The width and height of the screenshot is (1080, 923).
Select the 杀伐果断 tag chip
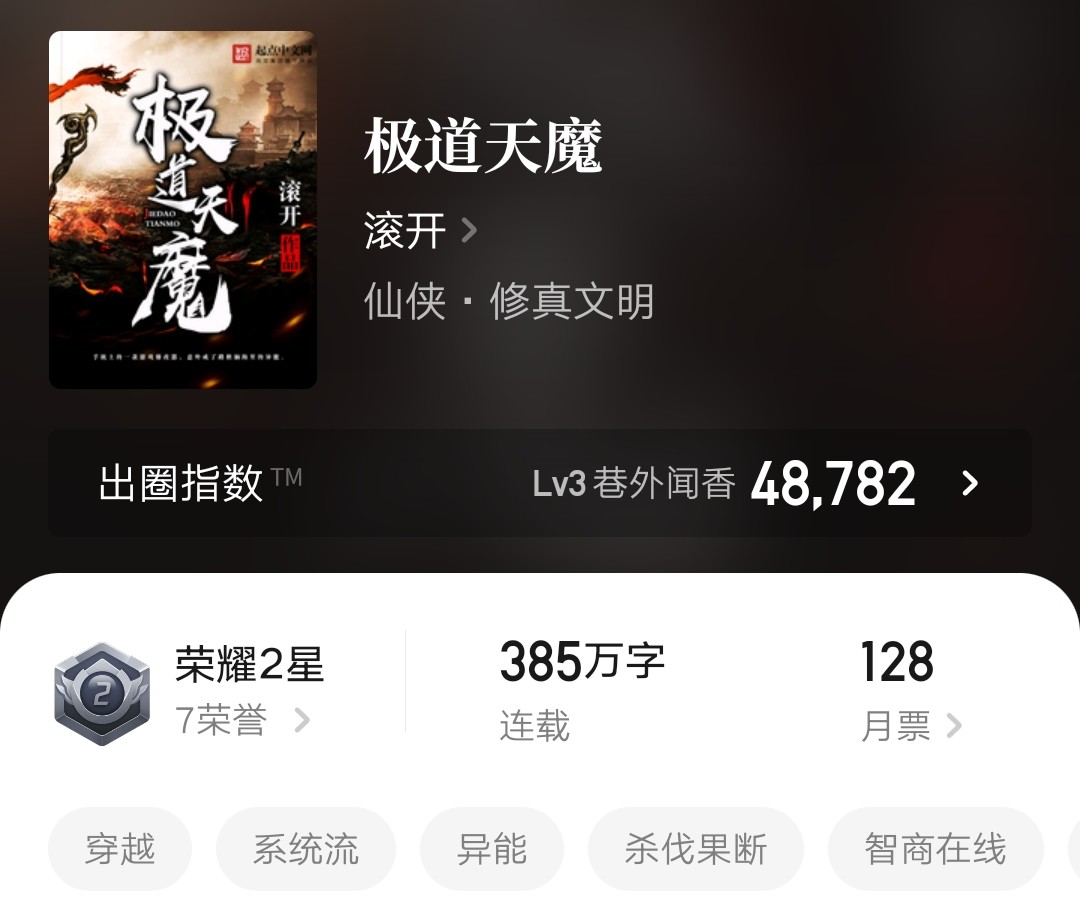click(696, 849)
